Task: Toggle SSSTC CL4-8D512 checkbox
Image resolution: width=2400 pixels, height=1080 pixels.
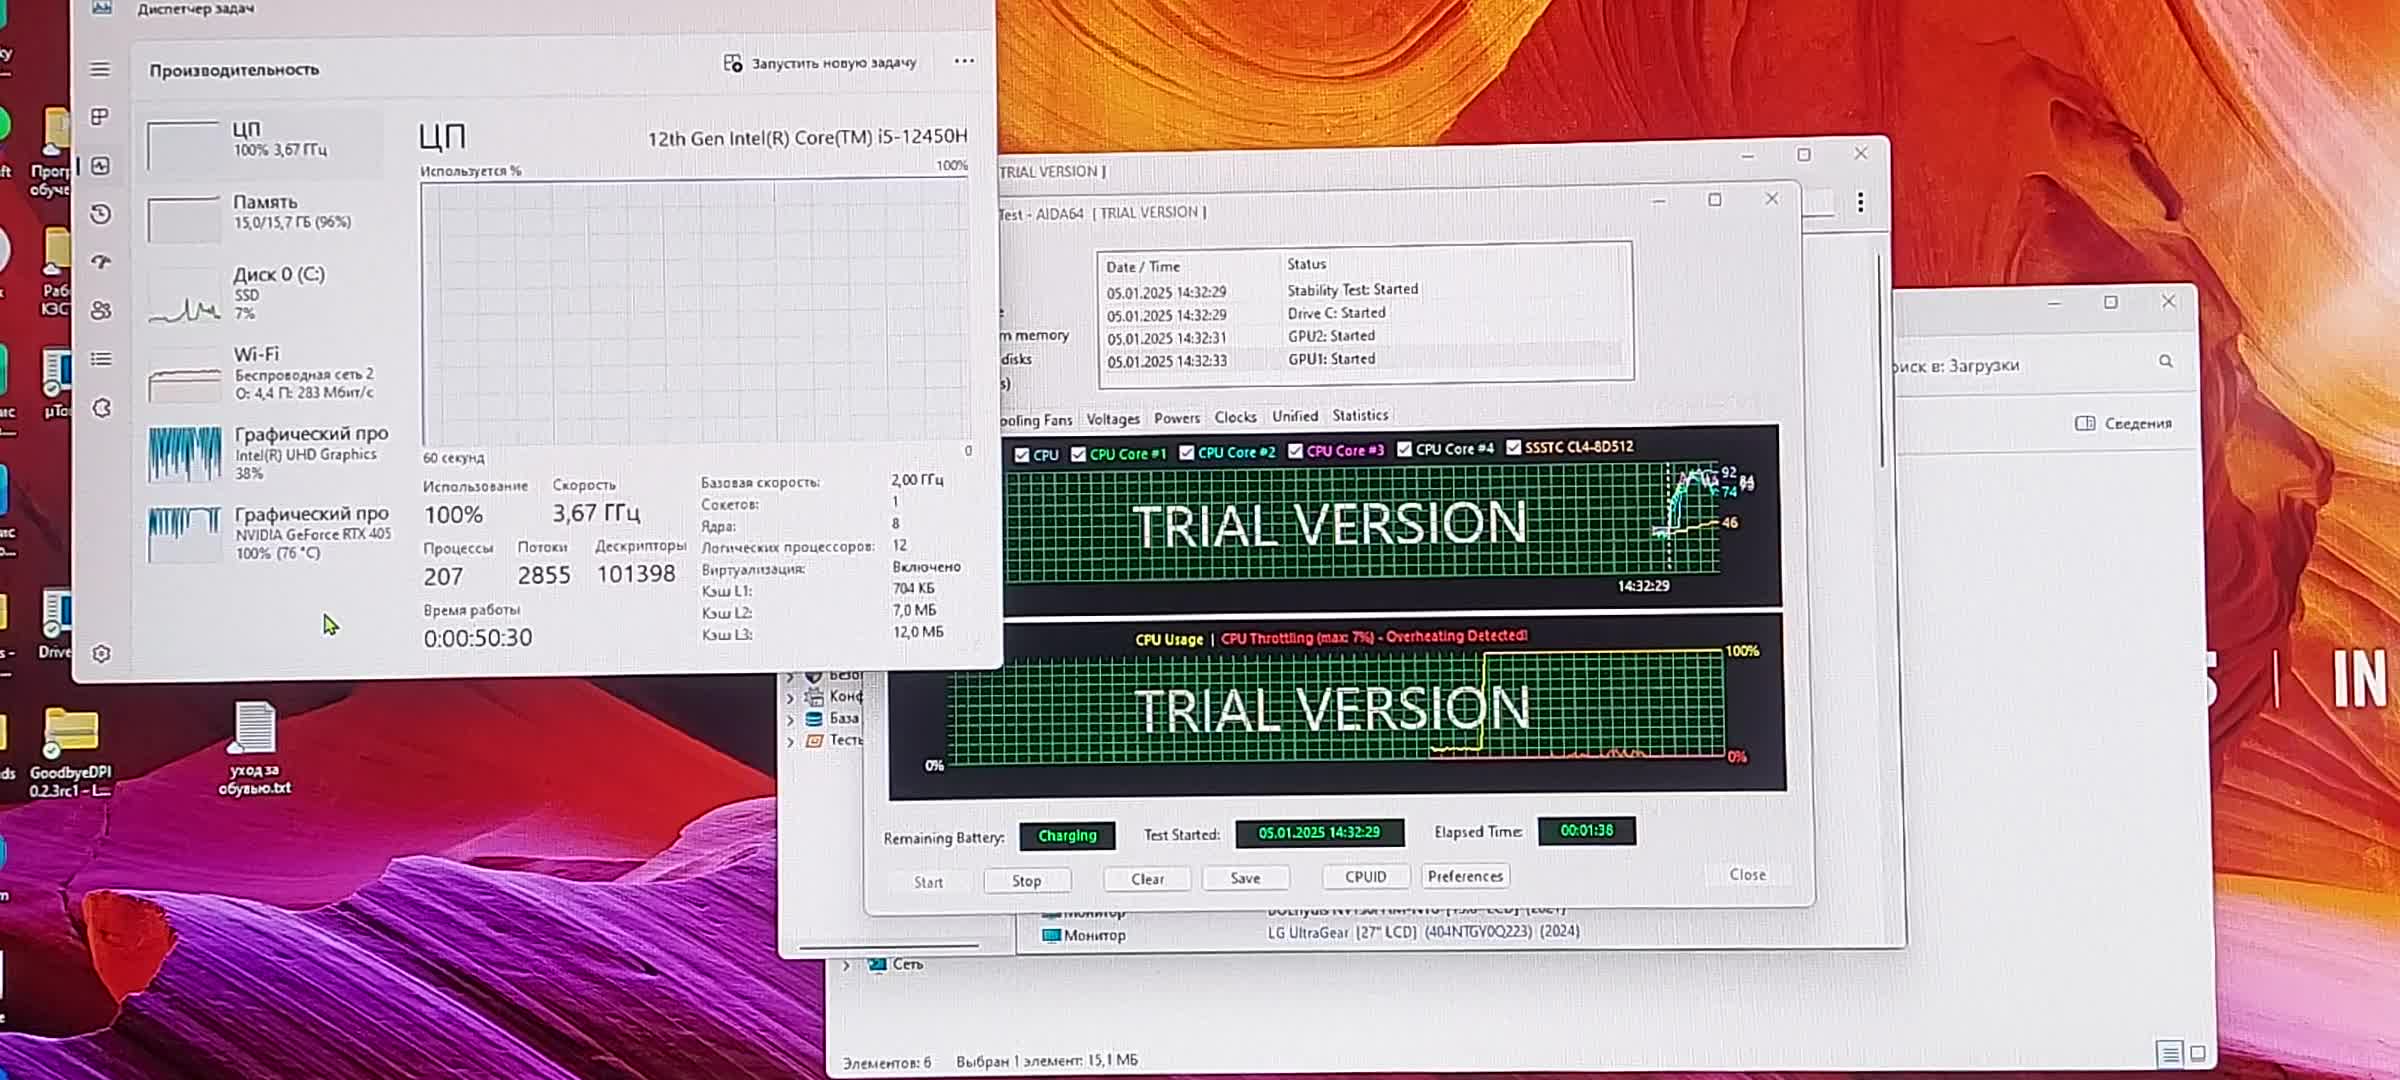Action: coord(1513,447)
